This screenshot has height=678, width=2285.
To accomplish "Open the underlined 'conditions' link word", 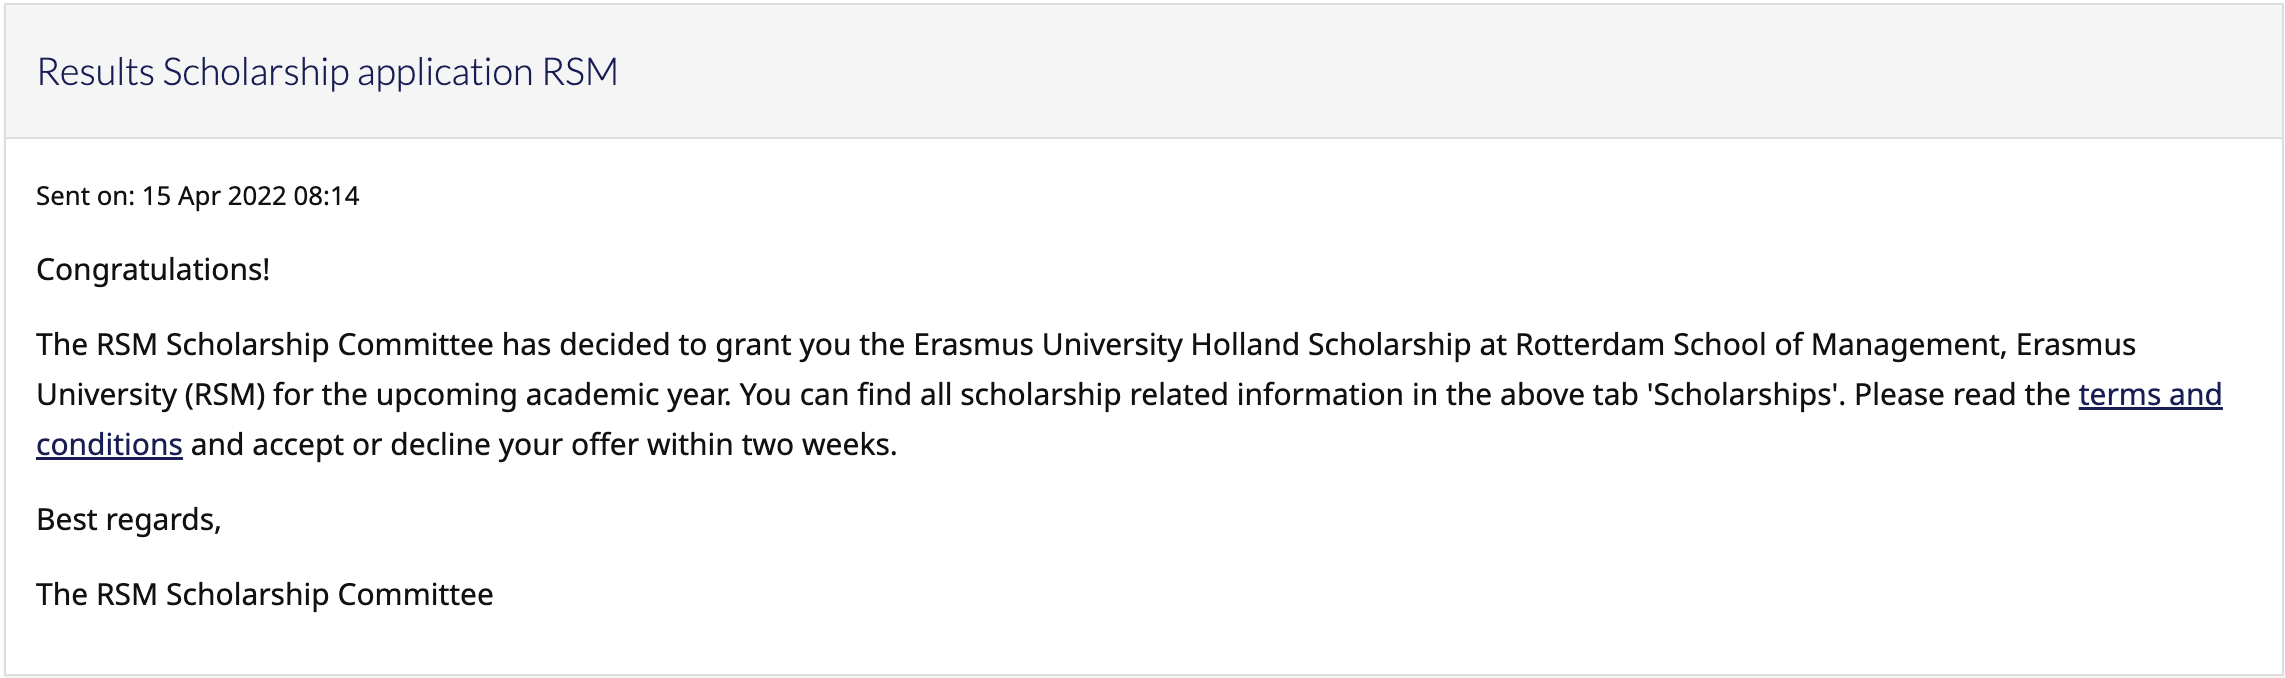I will pyautogui.click(x=109, y=445).
